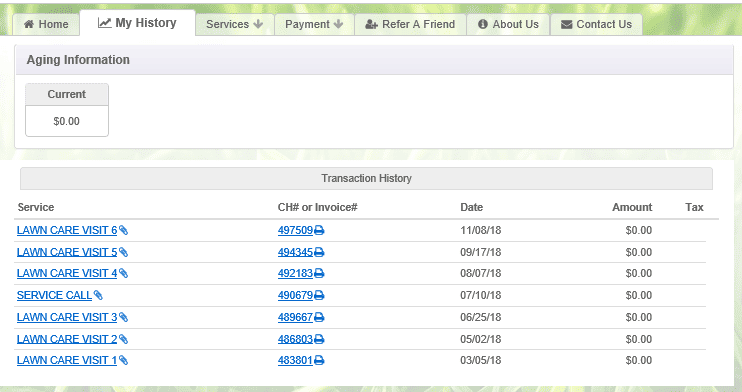This screenshot has width=742, height=392.
Task: Click the date 06/25/18
Action: (x=480, y=317)
